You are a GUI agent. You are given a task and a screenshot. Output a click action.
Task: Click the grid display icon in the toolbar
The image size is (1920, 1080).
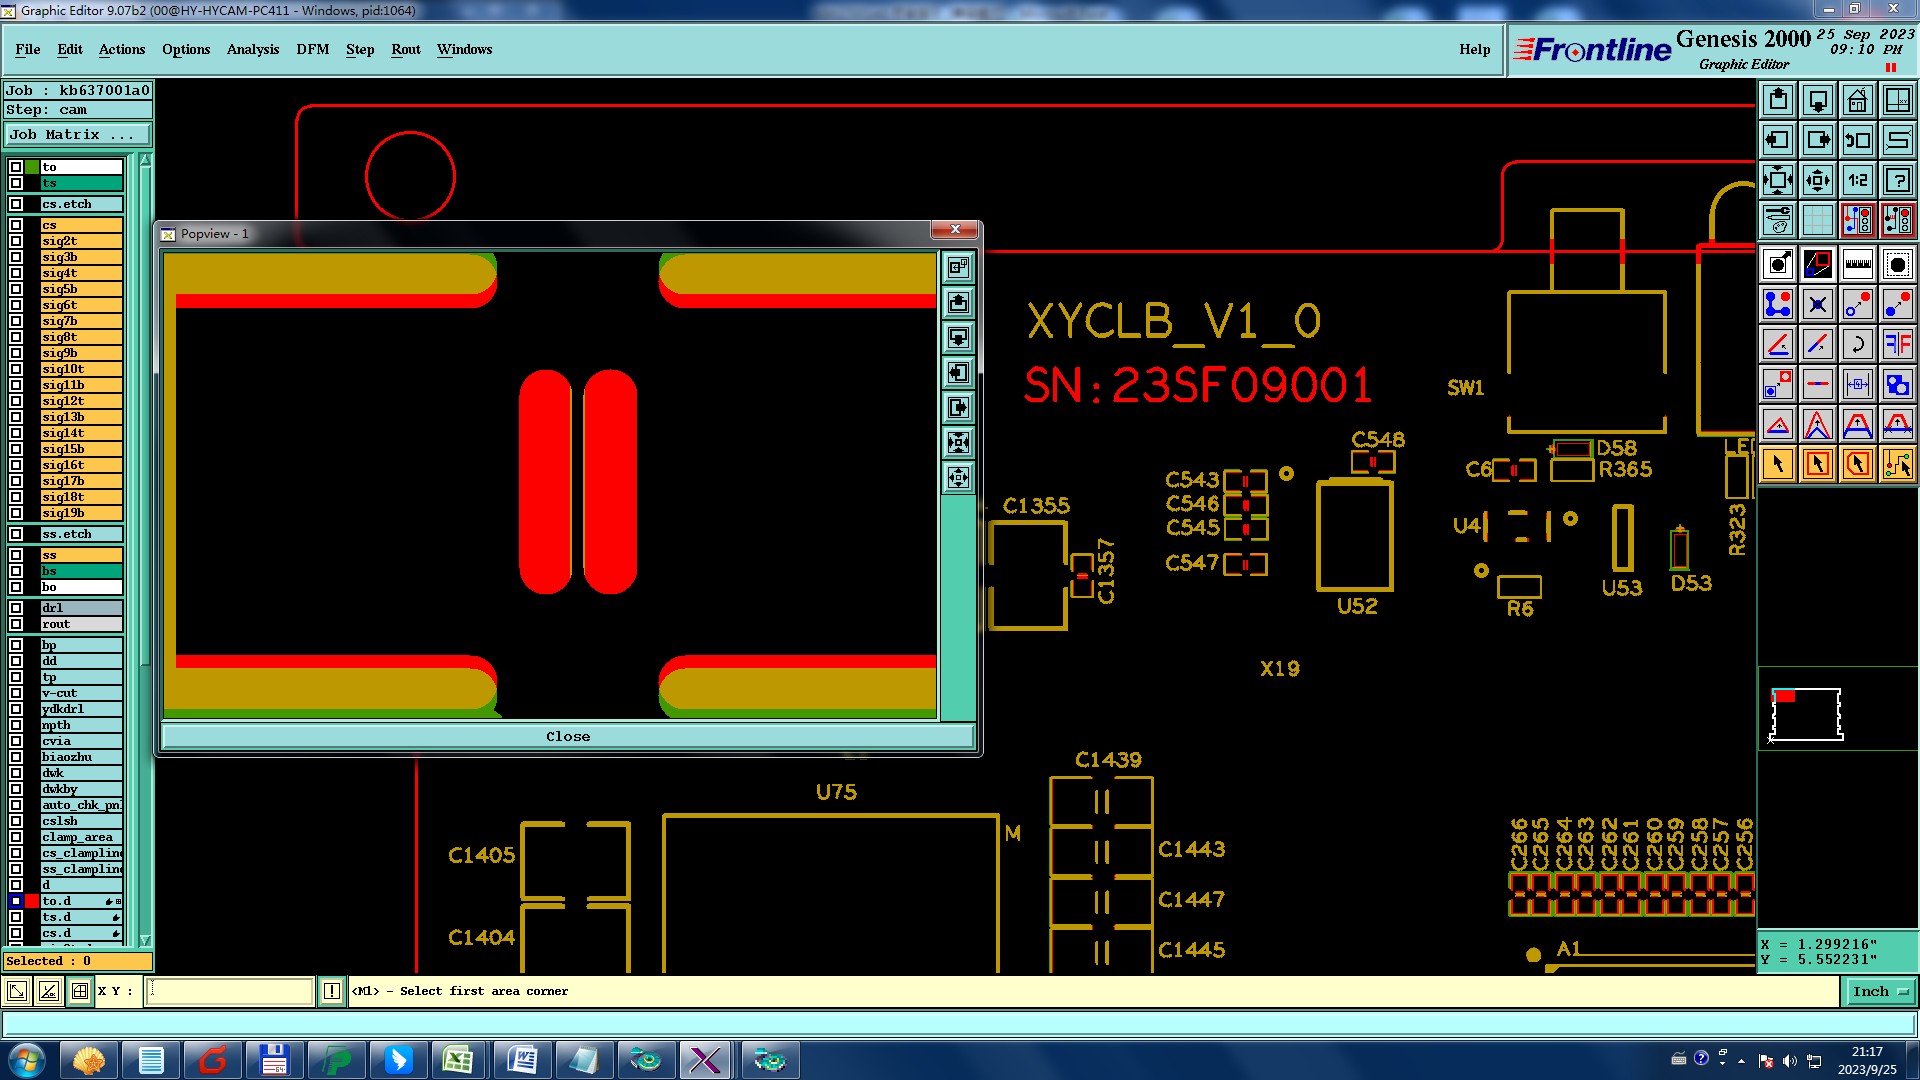pyautogui.click(x=1817, y=220)
